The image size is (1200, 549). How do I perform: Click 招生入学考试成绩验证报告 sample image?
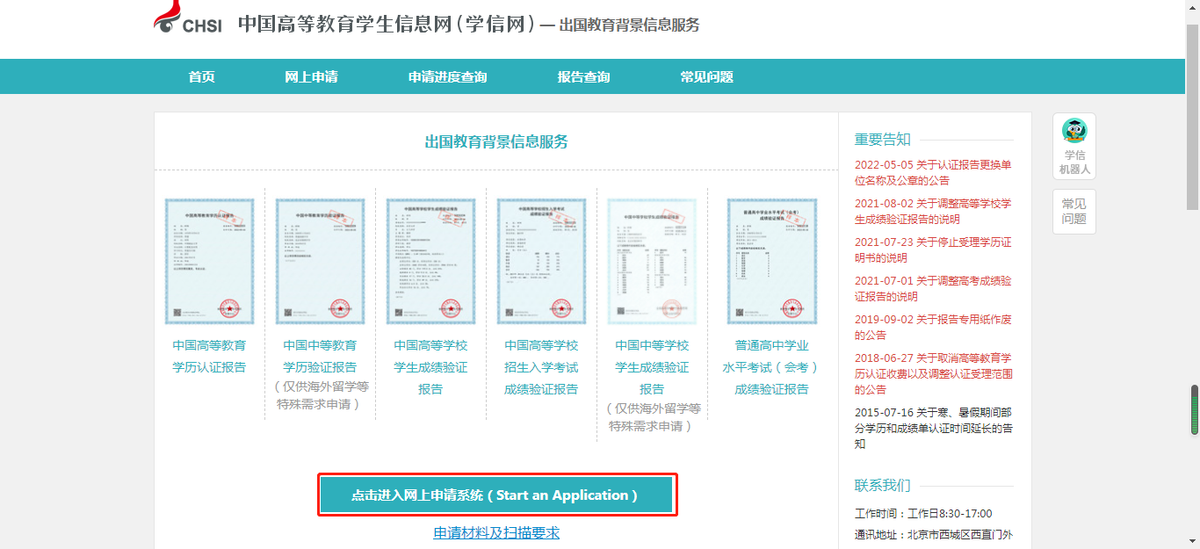[541, 260]
